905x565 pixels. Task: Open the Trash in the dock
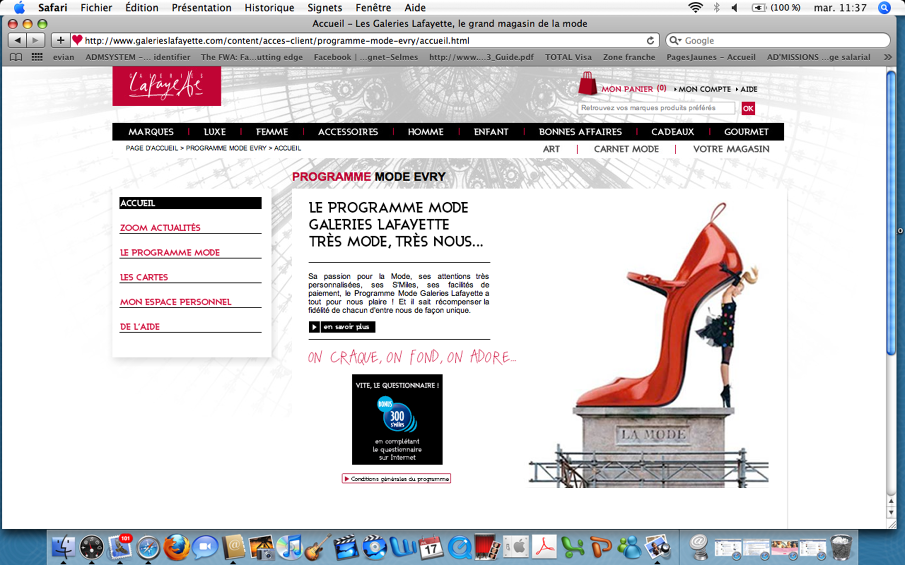pos(843,546)
